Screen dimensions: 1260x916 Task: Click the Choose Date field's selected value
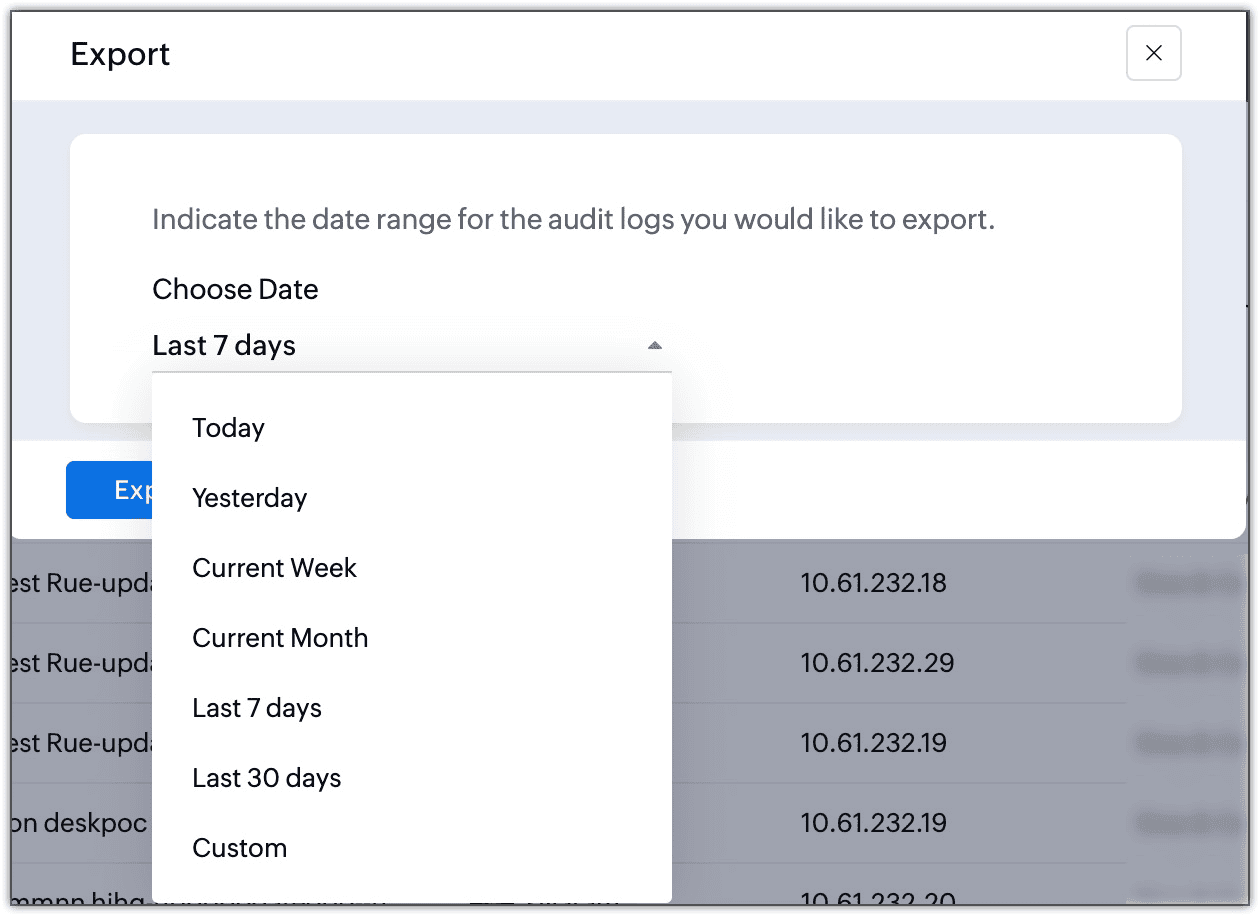pos(224,346)
